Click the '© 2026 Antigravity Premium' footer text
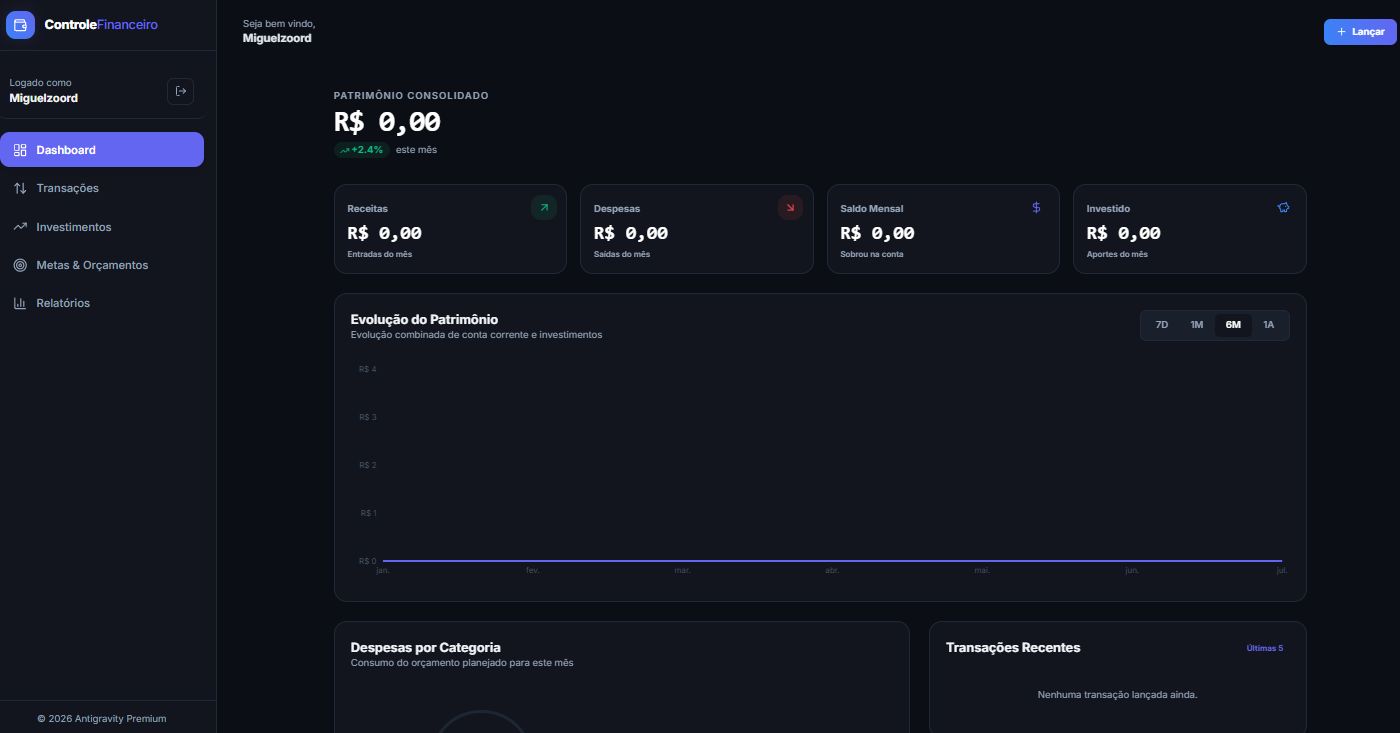Viewport: 1400px width, 733px height. pos(102,718)
